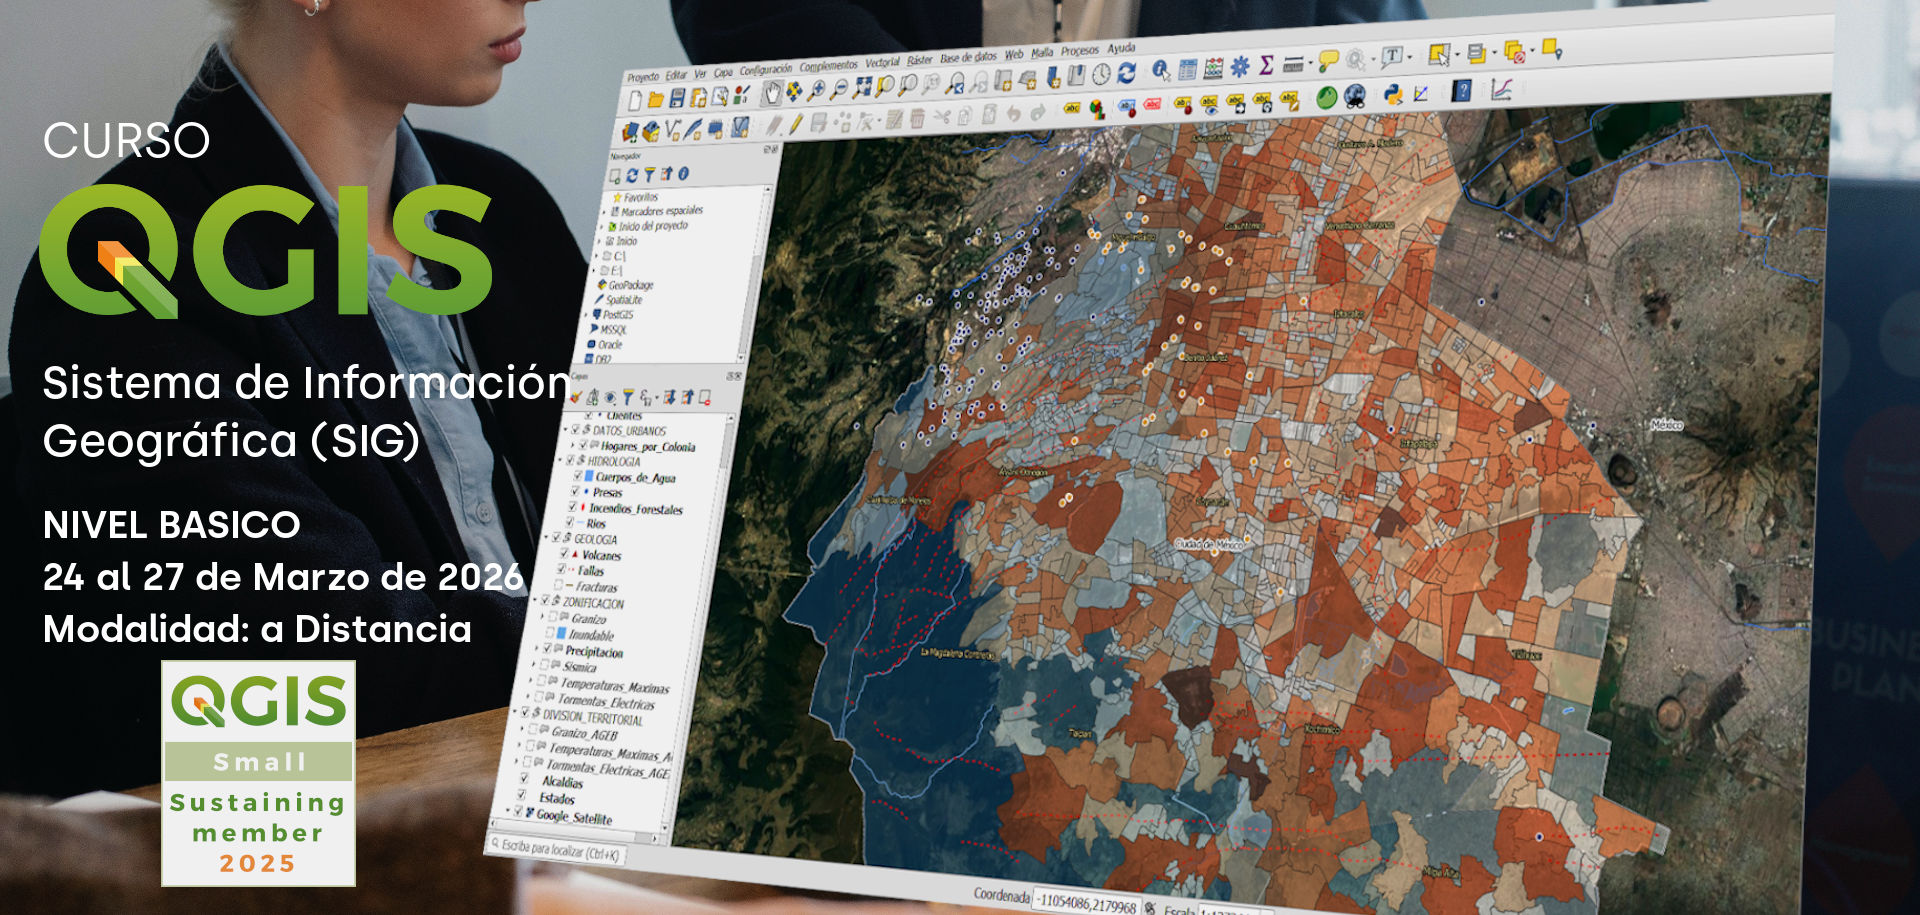This screenshot has width=1920, height=915.
Task: Enable the Fracturas layer checkbox
Action: click(557, 583)
